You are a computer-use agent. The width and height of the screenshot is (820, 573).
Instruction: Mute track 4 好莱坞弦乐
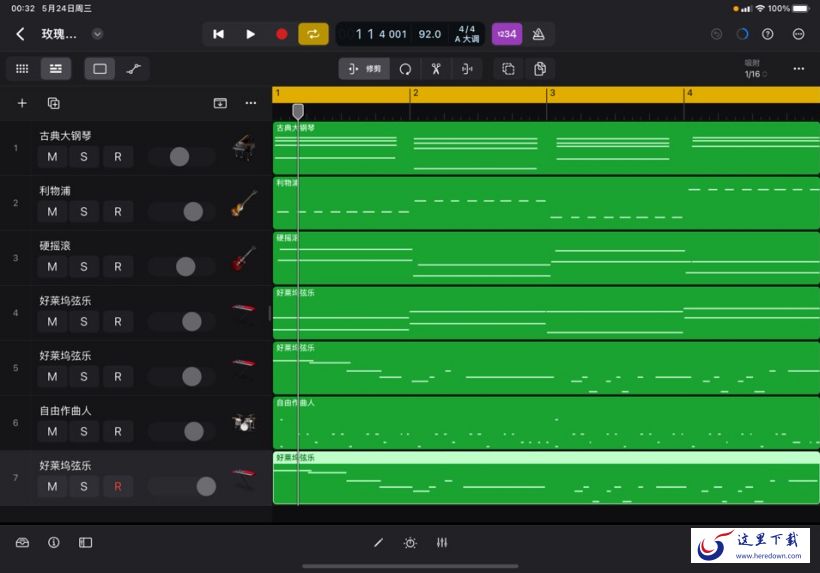coord(52,322)
